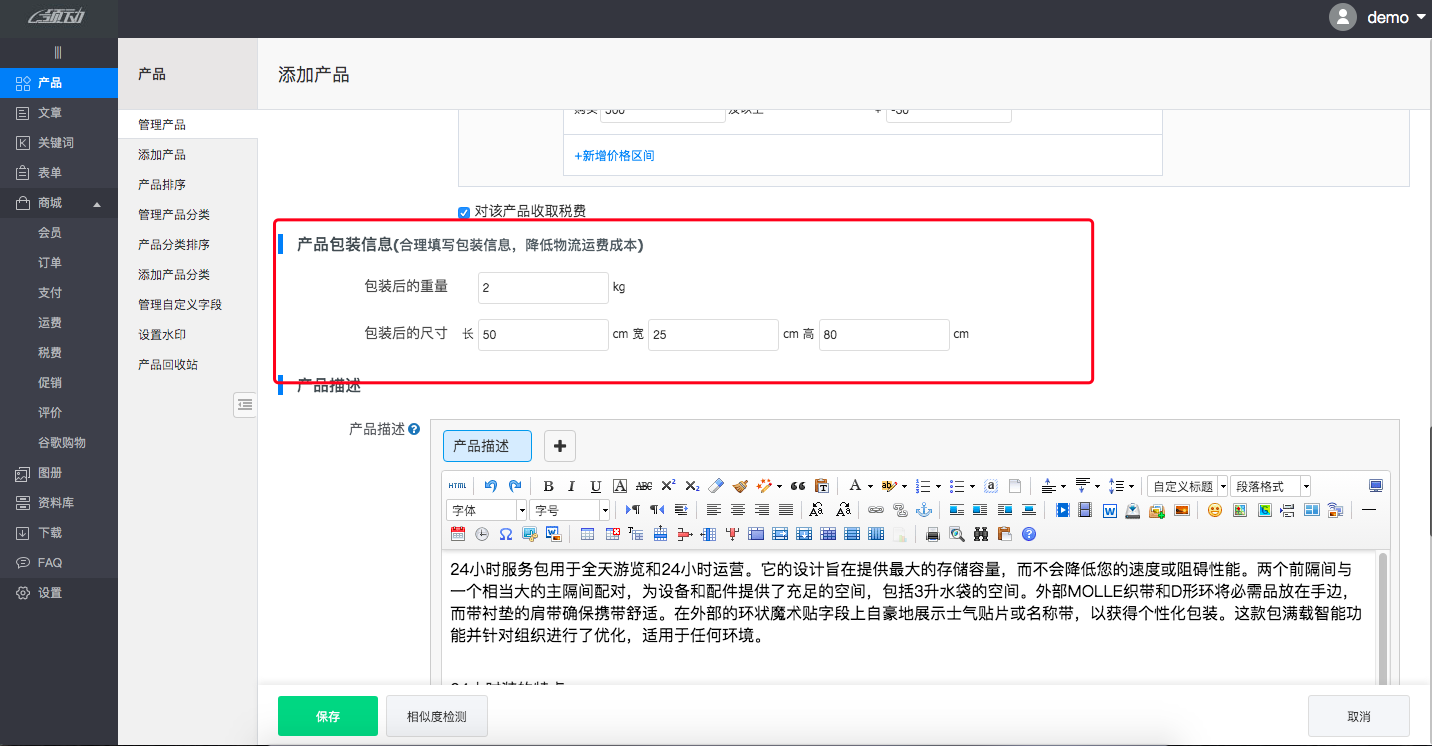The width and height of the screenshot is (1432, 746).
Task: Click the +新增价格区间 link
Action: (x=614, y=156)
